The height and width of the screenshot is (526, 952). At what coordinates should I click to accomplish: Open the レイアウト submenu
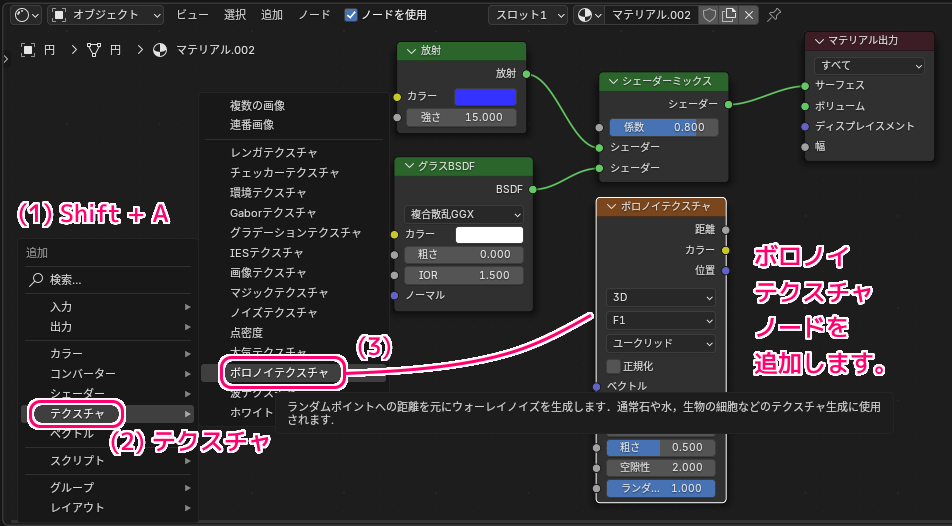point(108,507)
